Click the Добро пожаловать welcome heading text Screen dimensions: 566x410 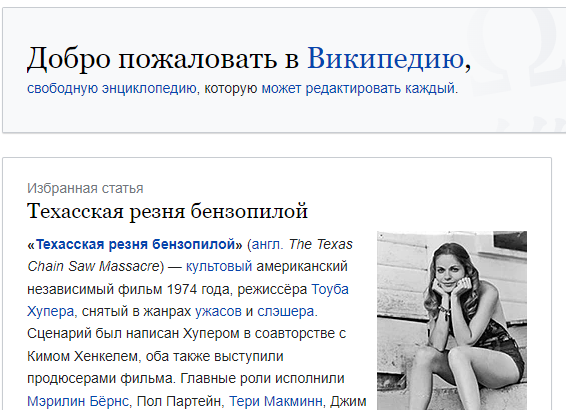[152, 58]
